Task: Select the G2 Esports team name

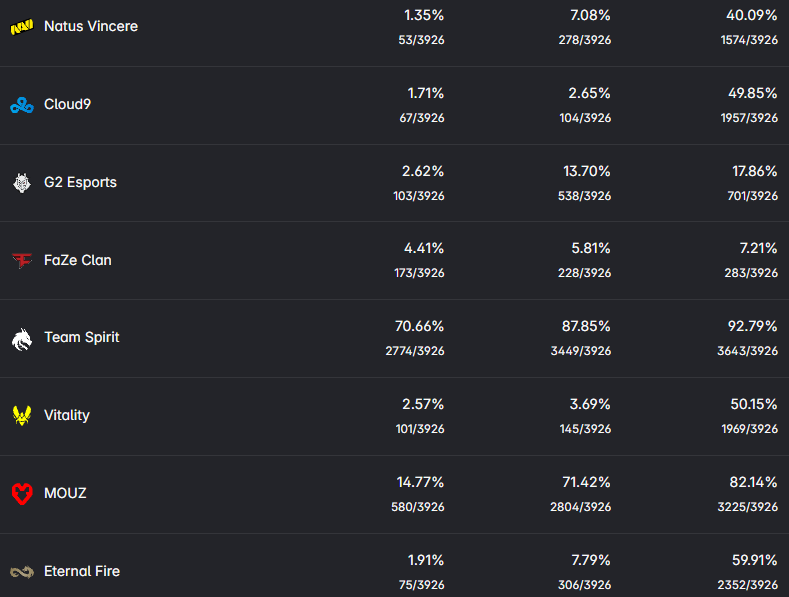Action: click(x=80, y=182)
